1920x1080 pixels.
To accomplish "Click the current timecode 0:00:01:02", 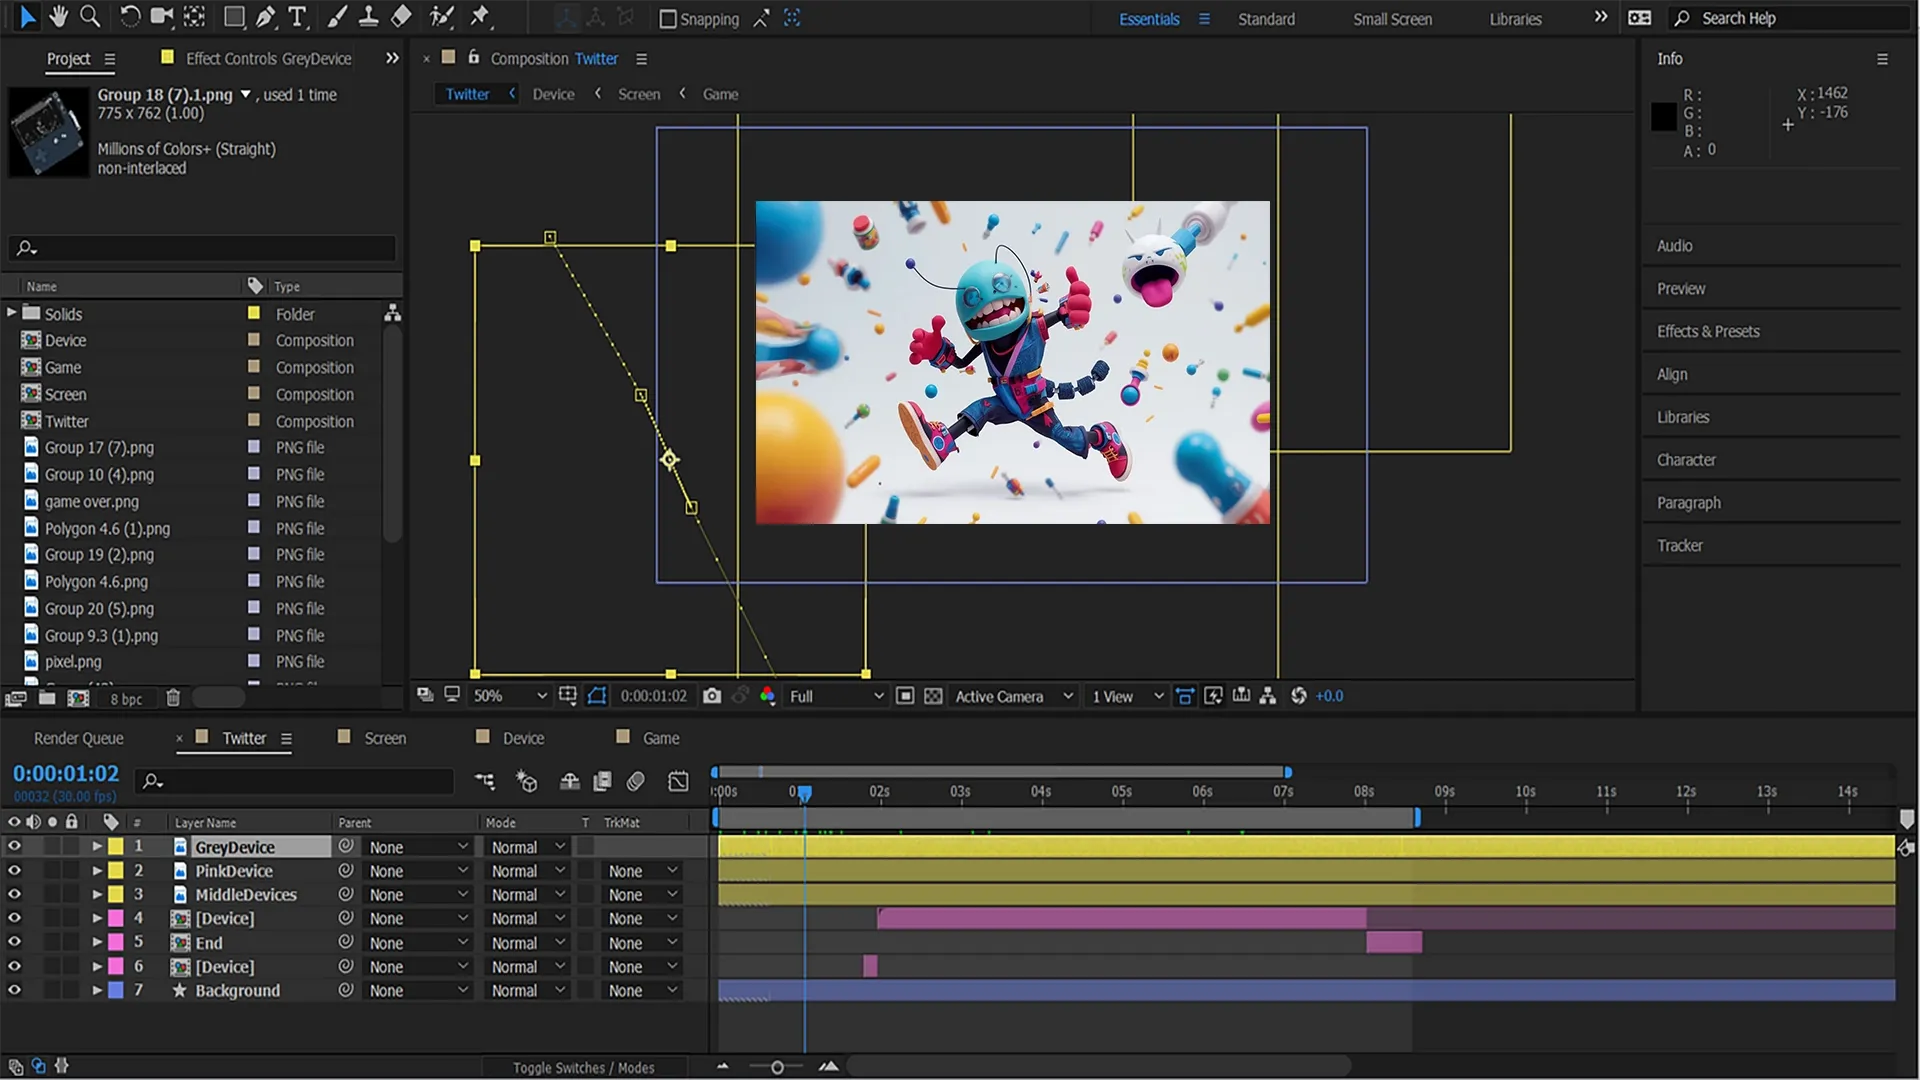I will click(x=66, y=773).
